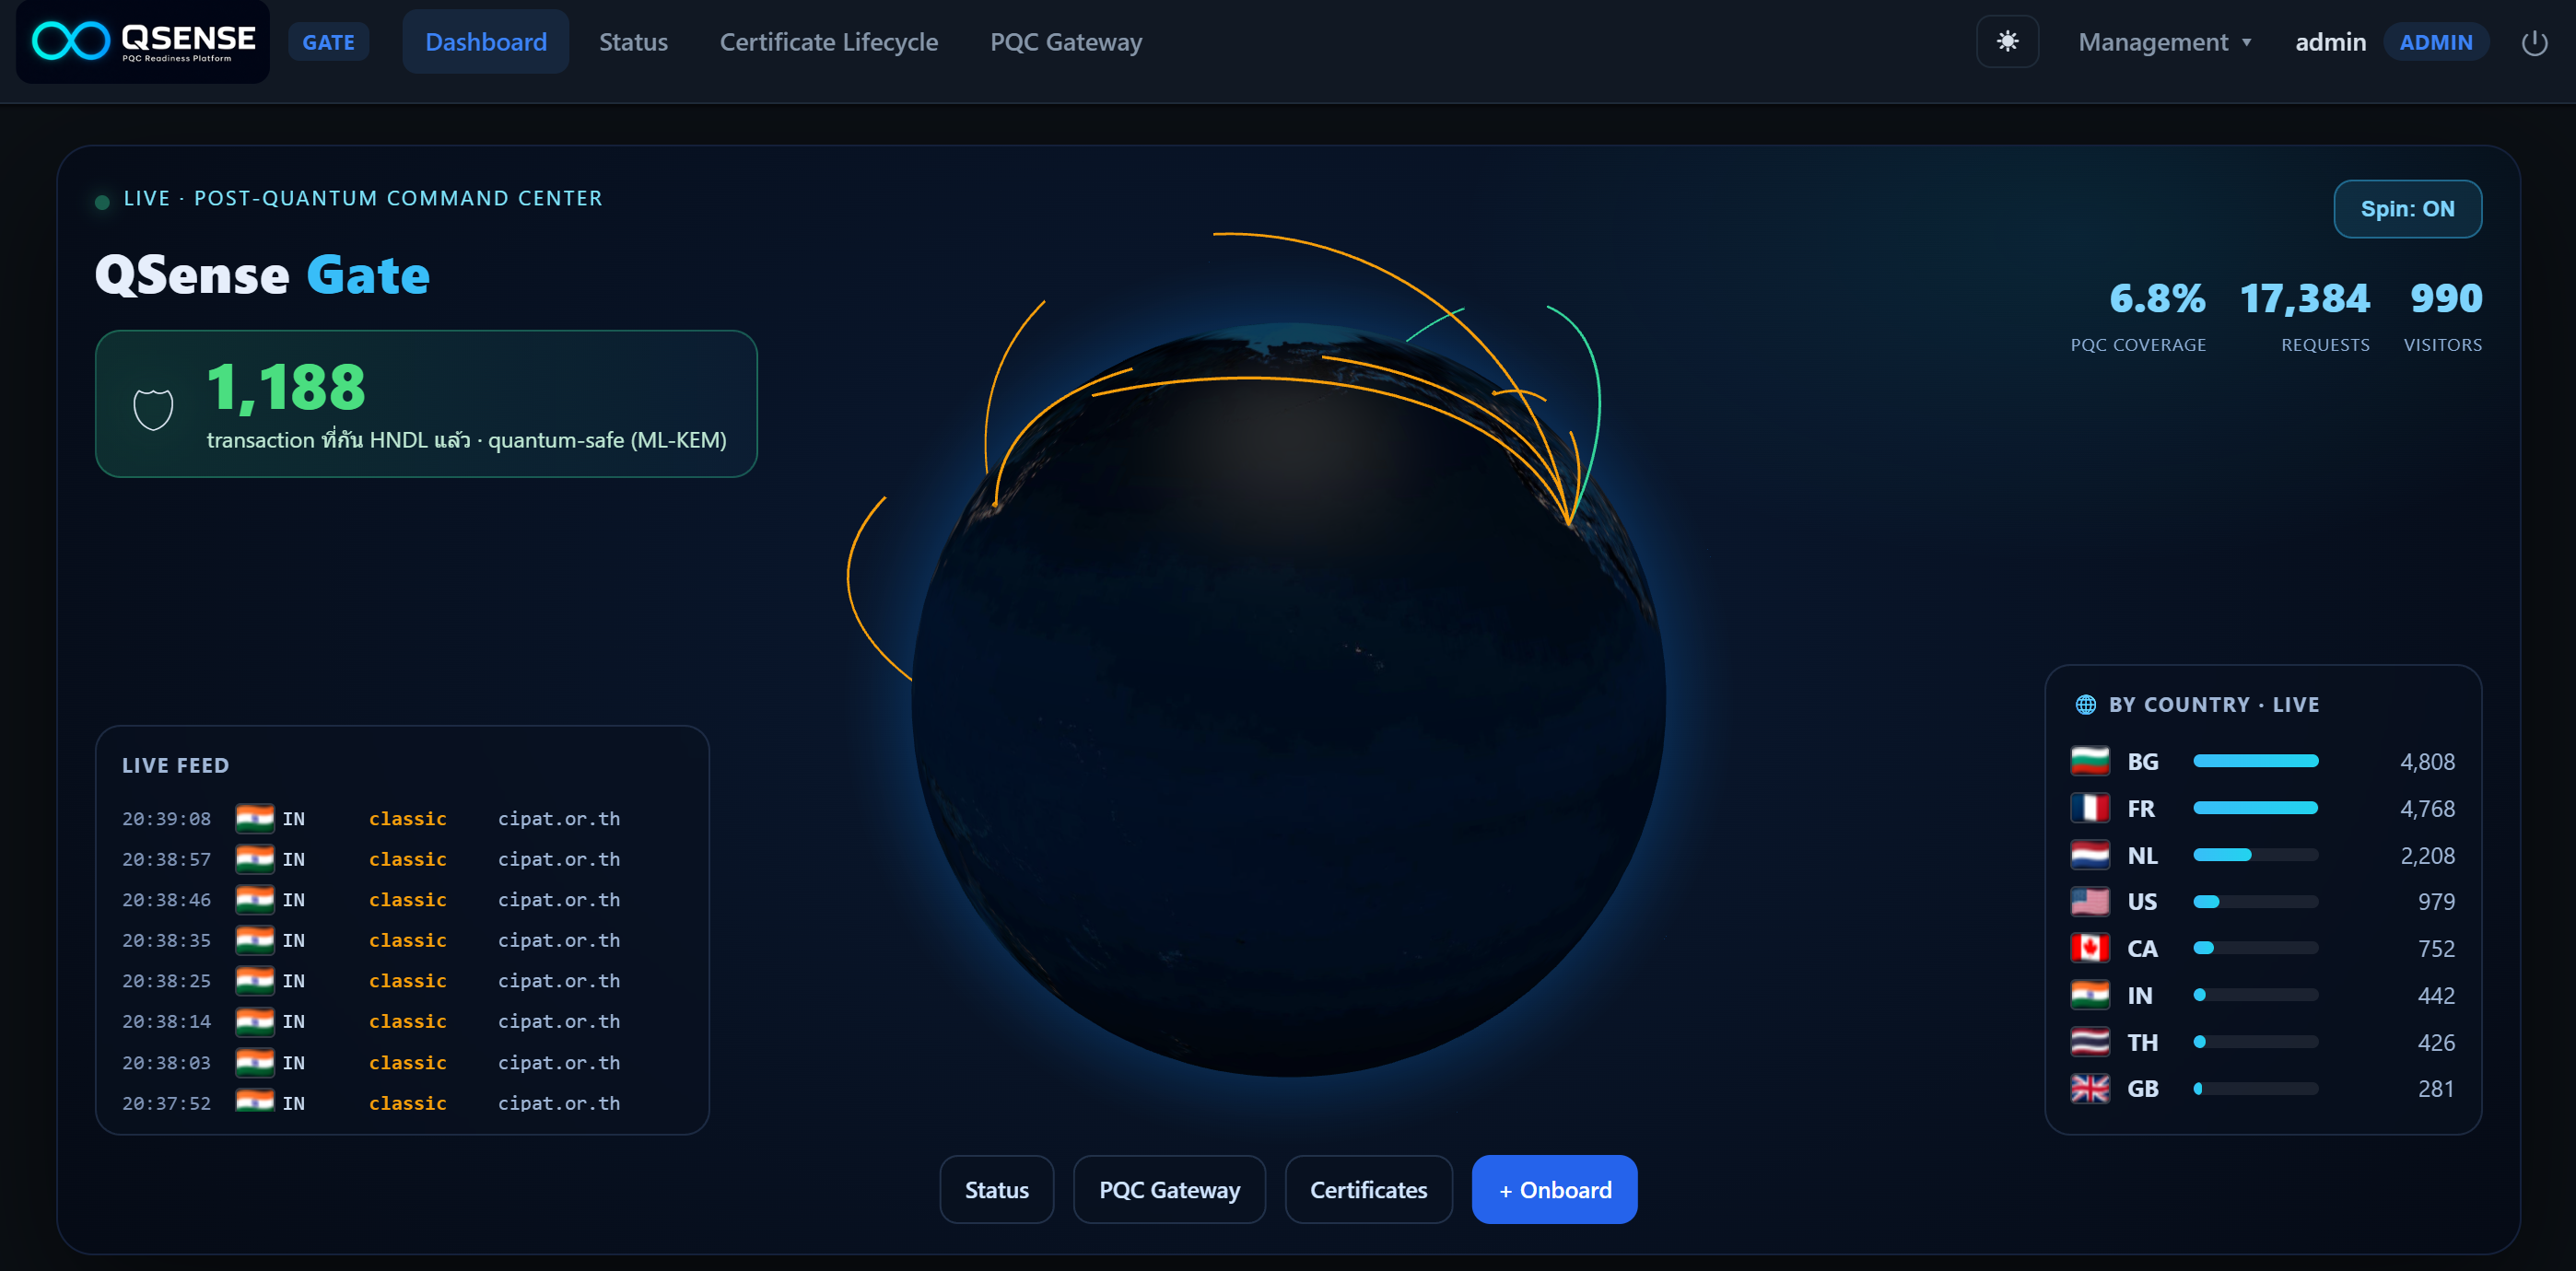Click the power logout icon
The height and width of the screenshot is (1271, 2576).
pyautogui.click(x=2534, y=42)
